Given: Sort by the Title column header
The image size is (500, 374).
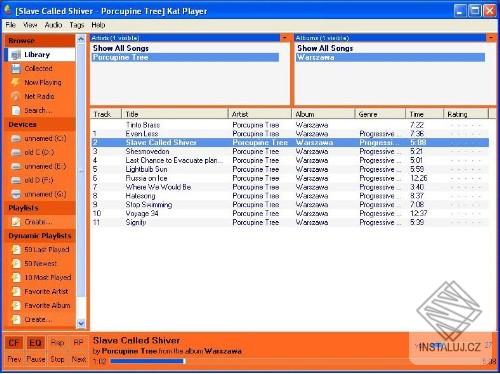Looking at the screenshot, I should [175, 114].
